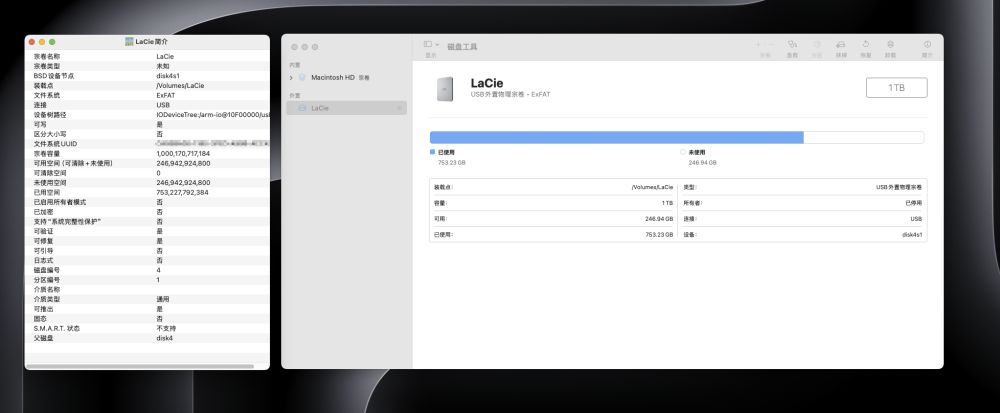Click 装载点 /Volumes/LaCie value in info window

pos(180,85)
